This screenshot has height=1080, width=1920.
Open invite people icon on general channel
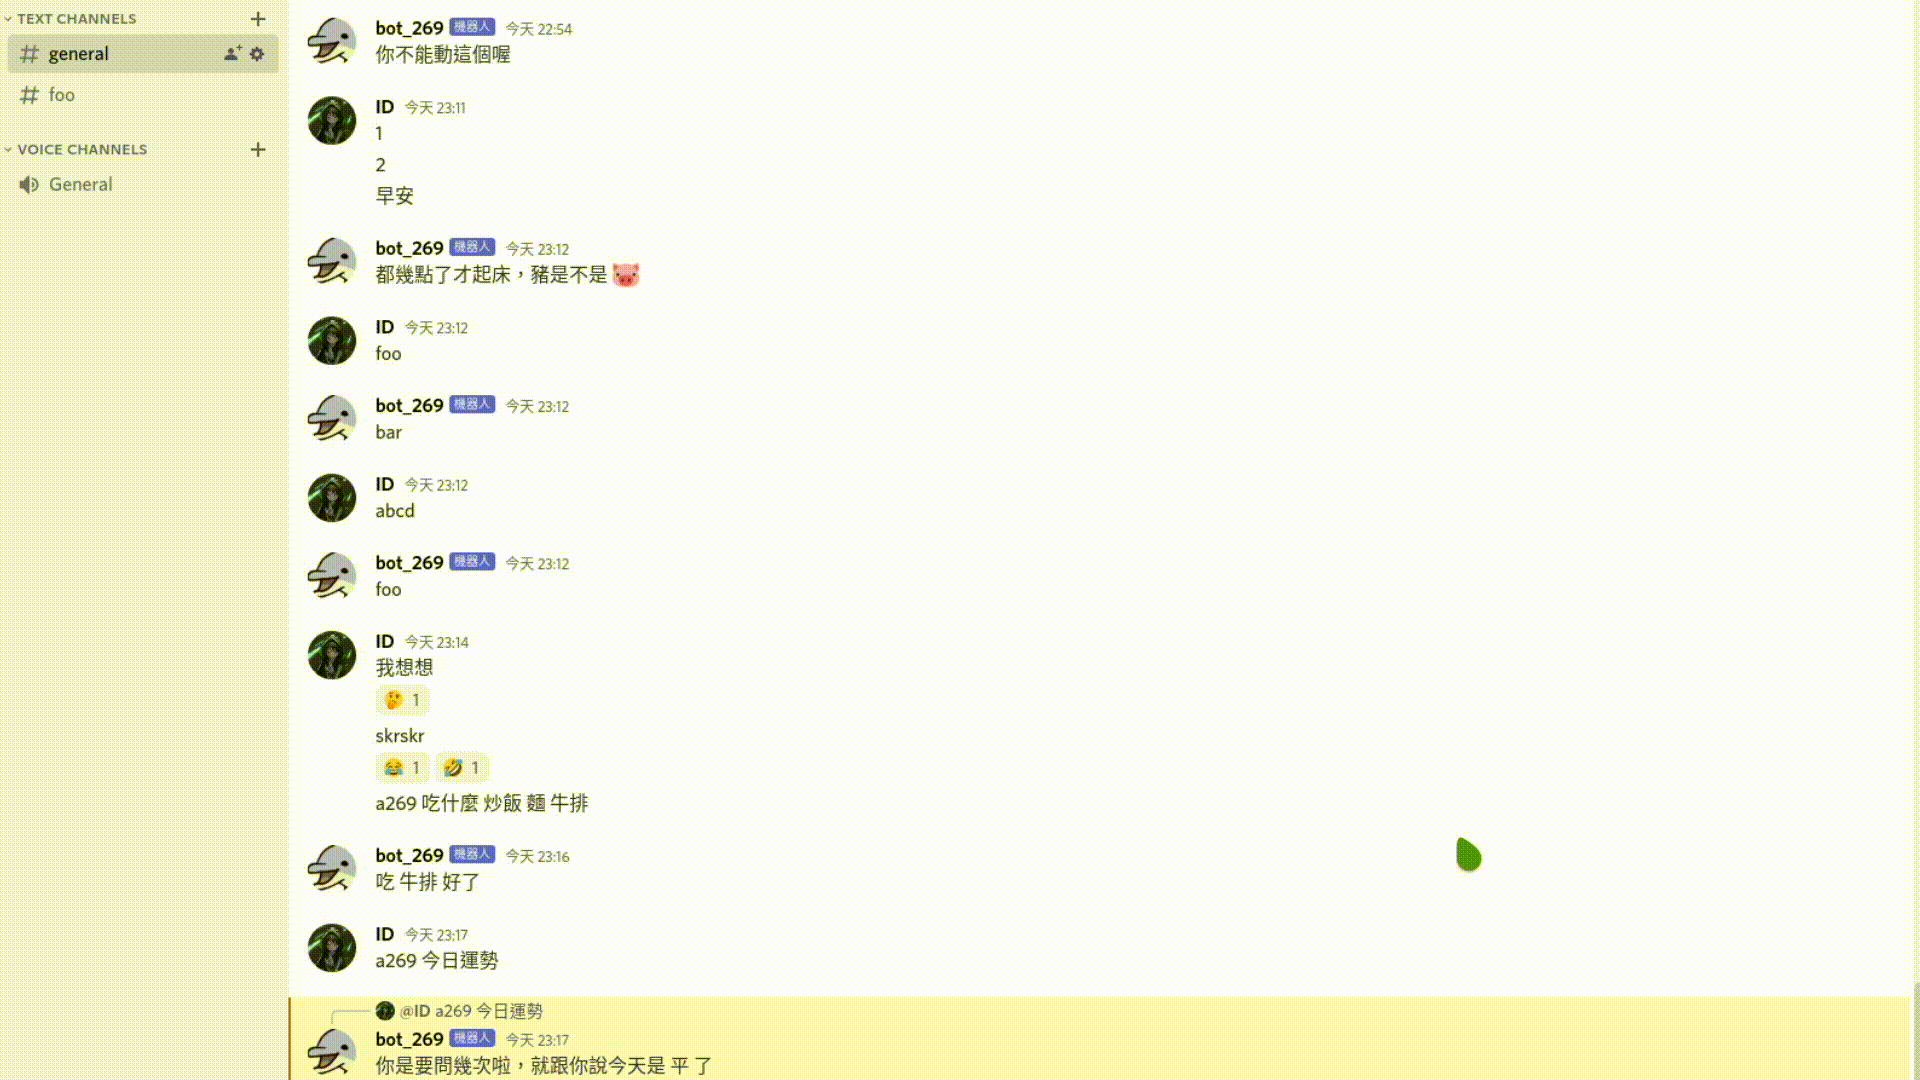(x=233, y=53)
